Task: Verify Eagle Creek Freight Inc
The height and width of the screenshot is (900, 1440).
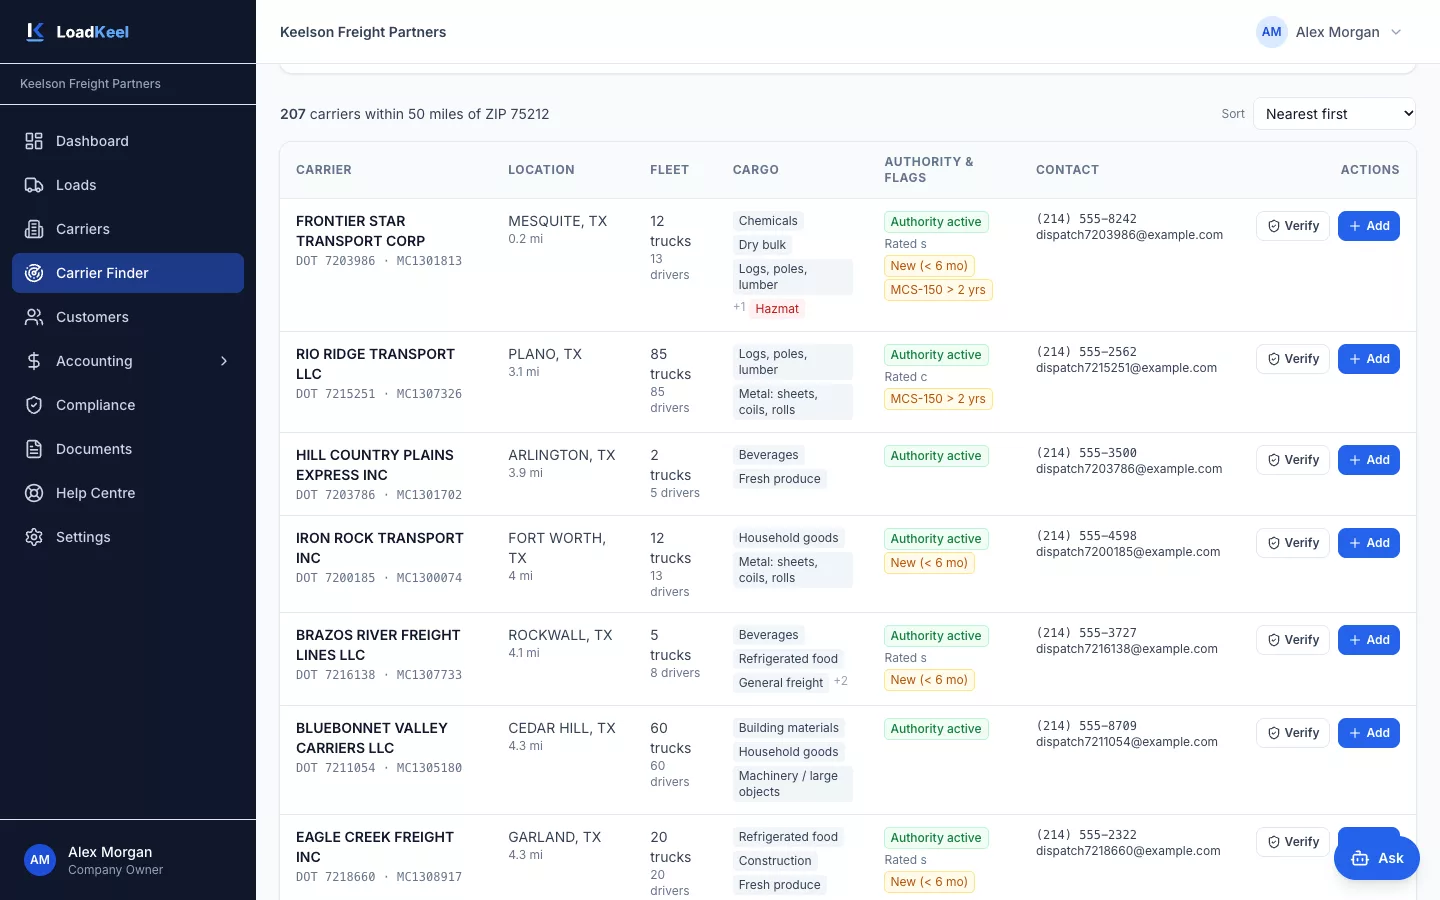Action: tap(1293, 842)
